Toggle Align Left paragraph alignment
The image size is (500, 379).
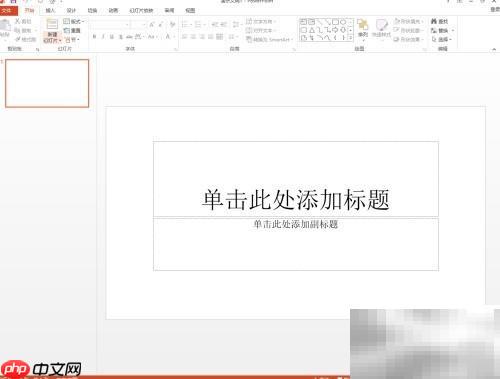[x=184, y=37]
